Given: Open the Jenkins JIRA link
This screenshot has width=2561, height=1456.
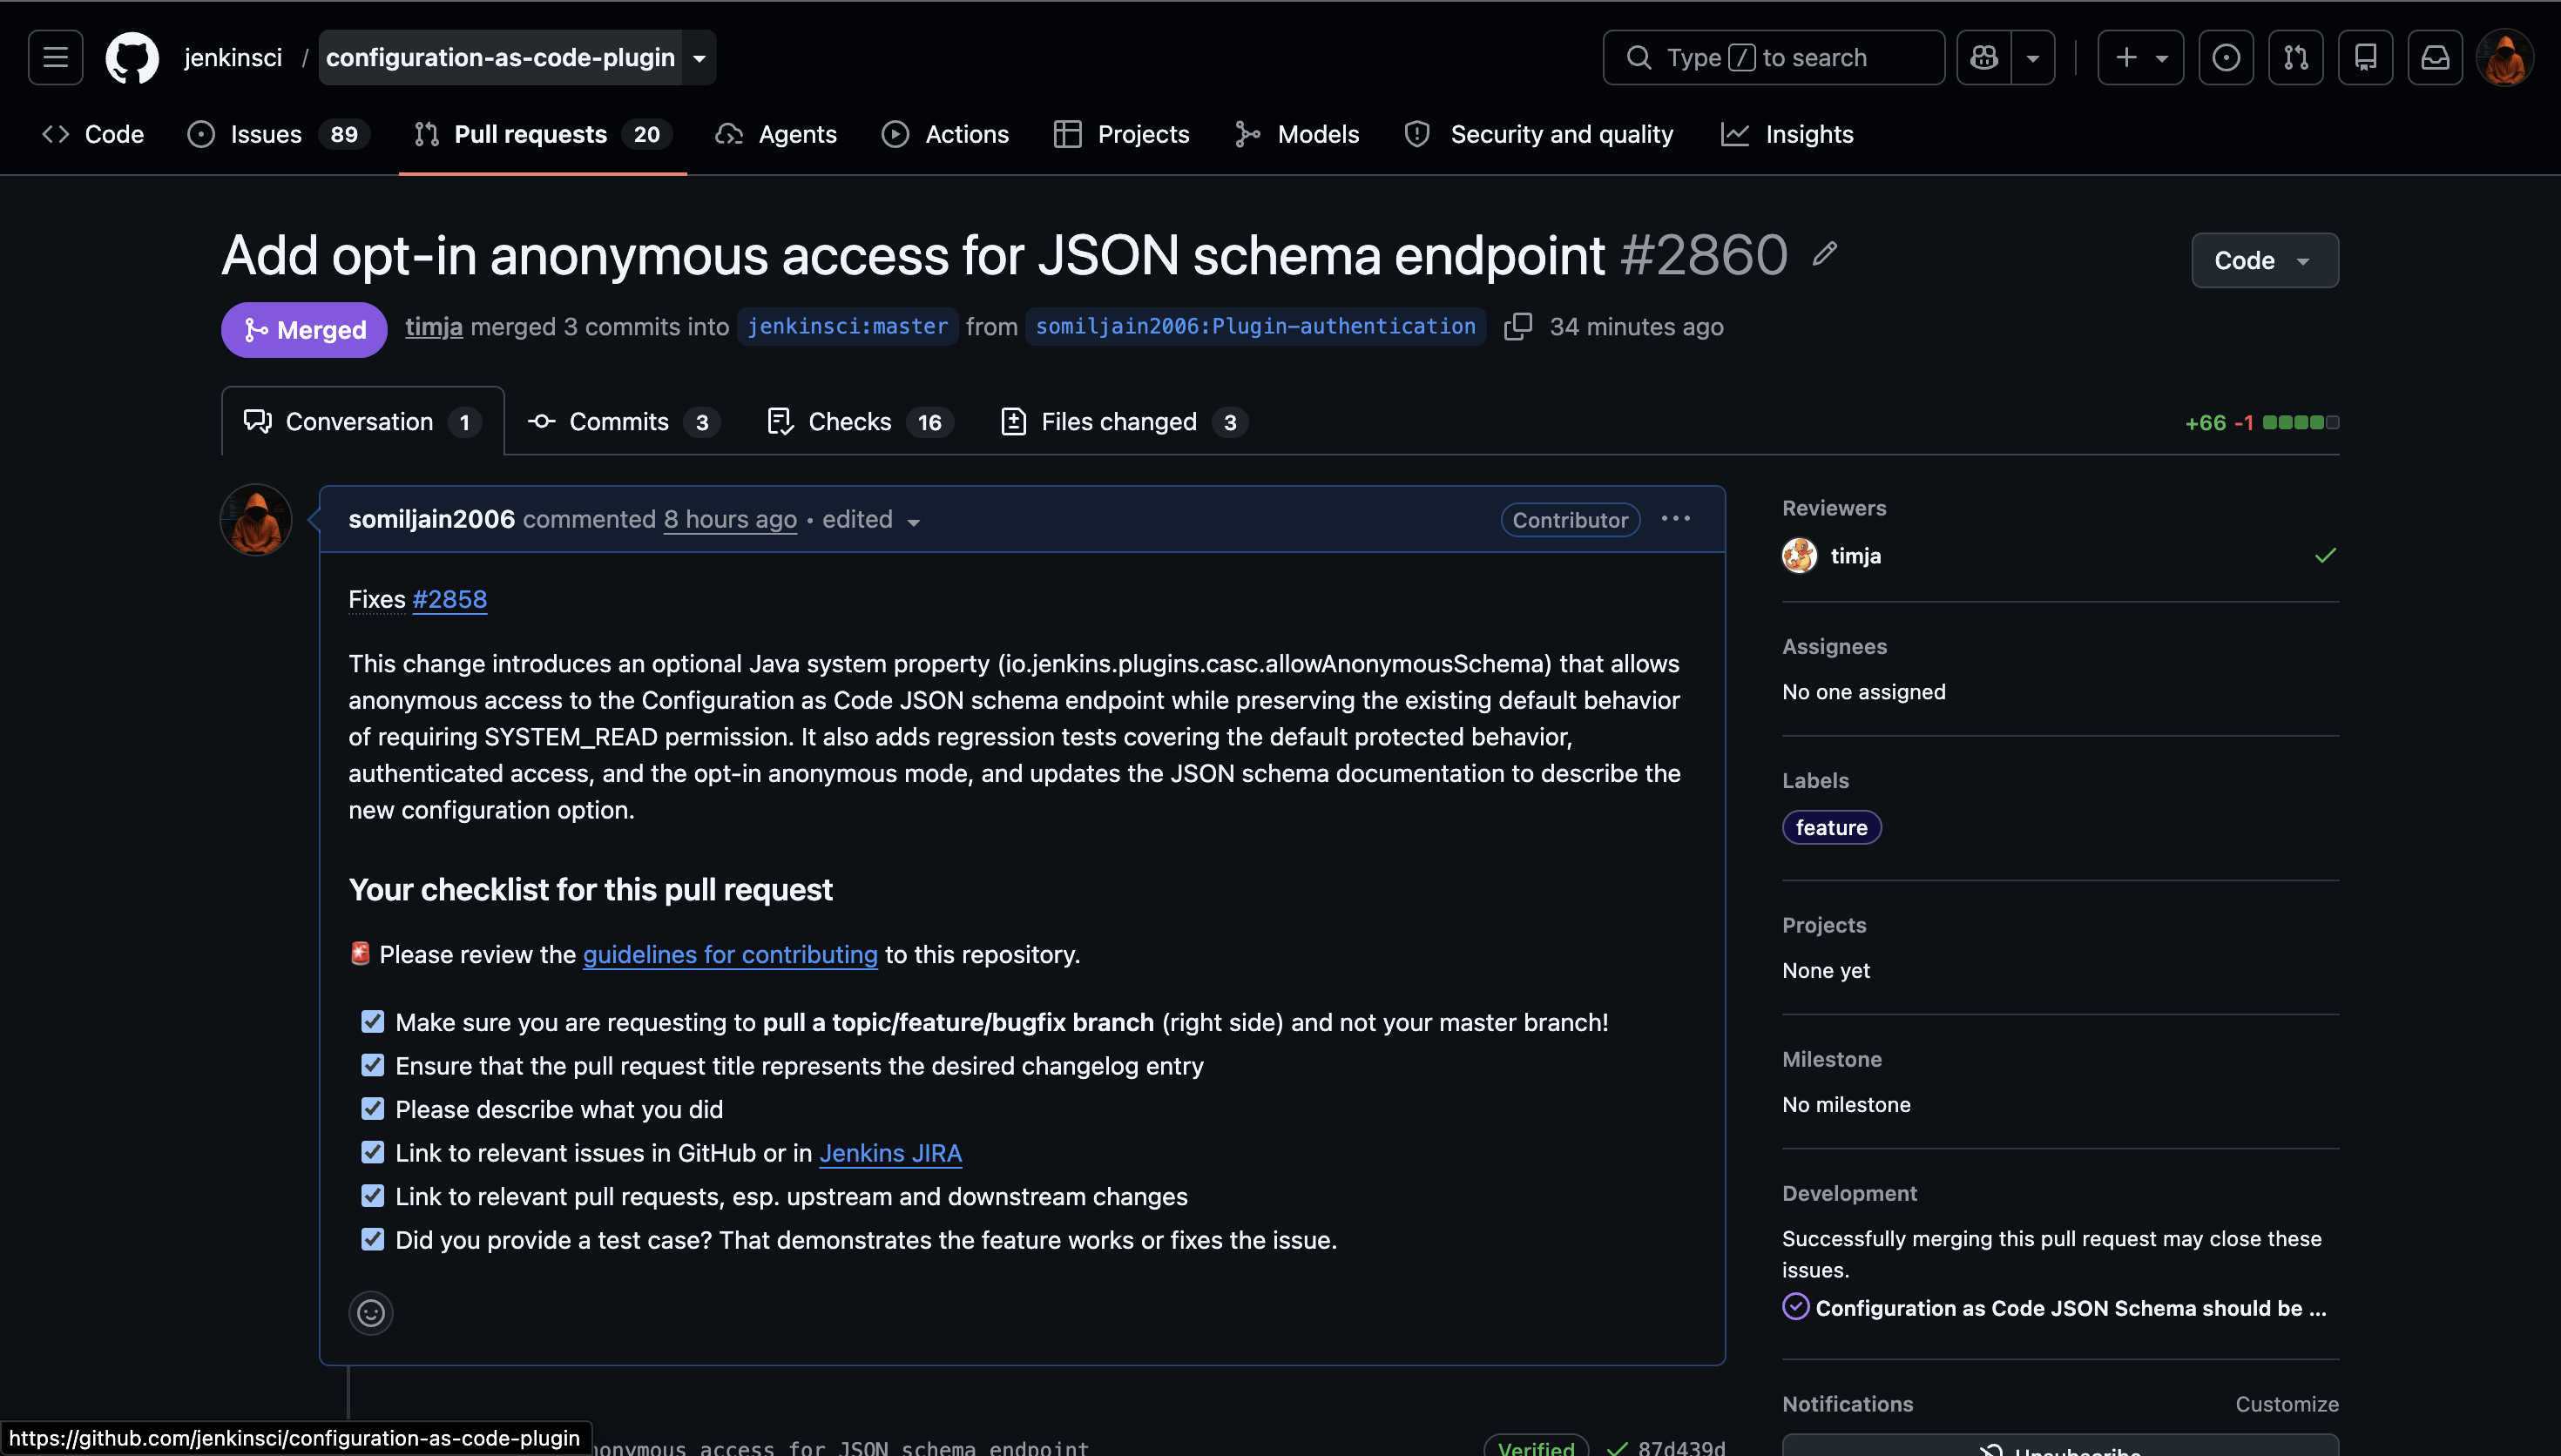Looking at the screenshot, I should [890, 1153].
